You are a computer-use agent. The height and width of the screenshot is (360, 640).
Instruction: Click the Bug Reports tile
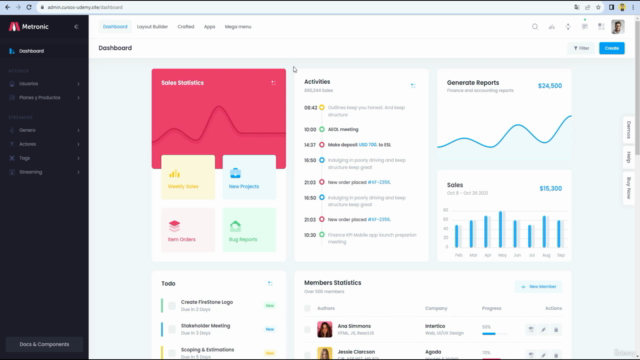tap(249, 230)
